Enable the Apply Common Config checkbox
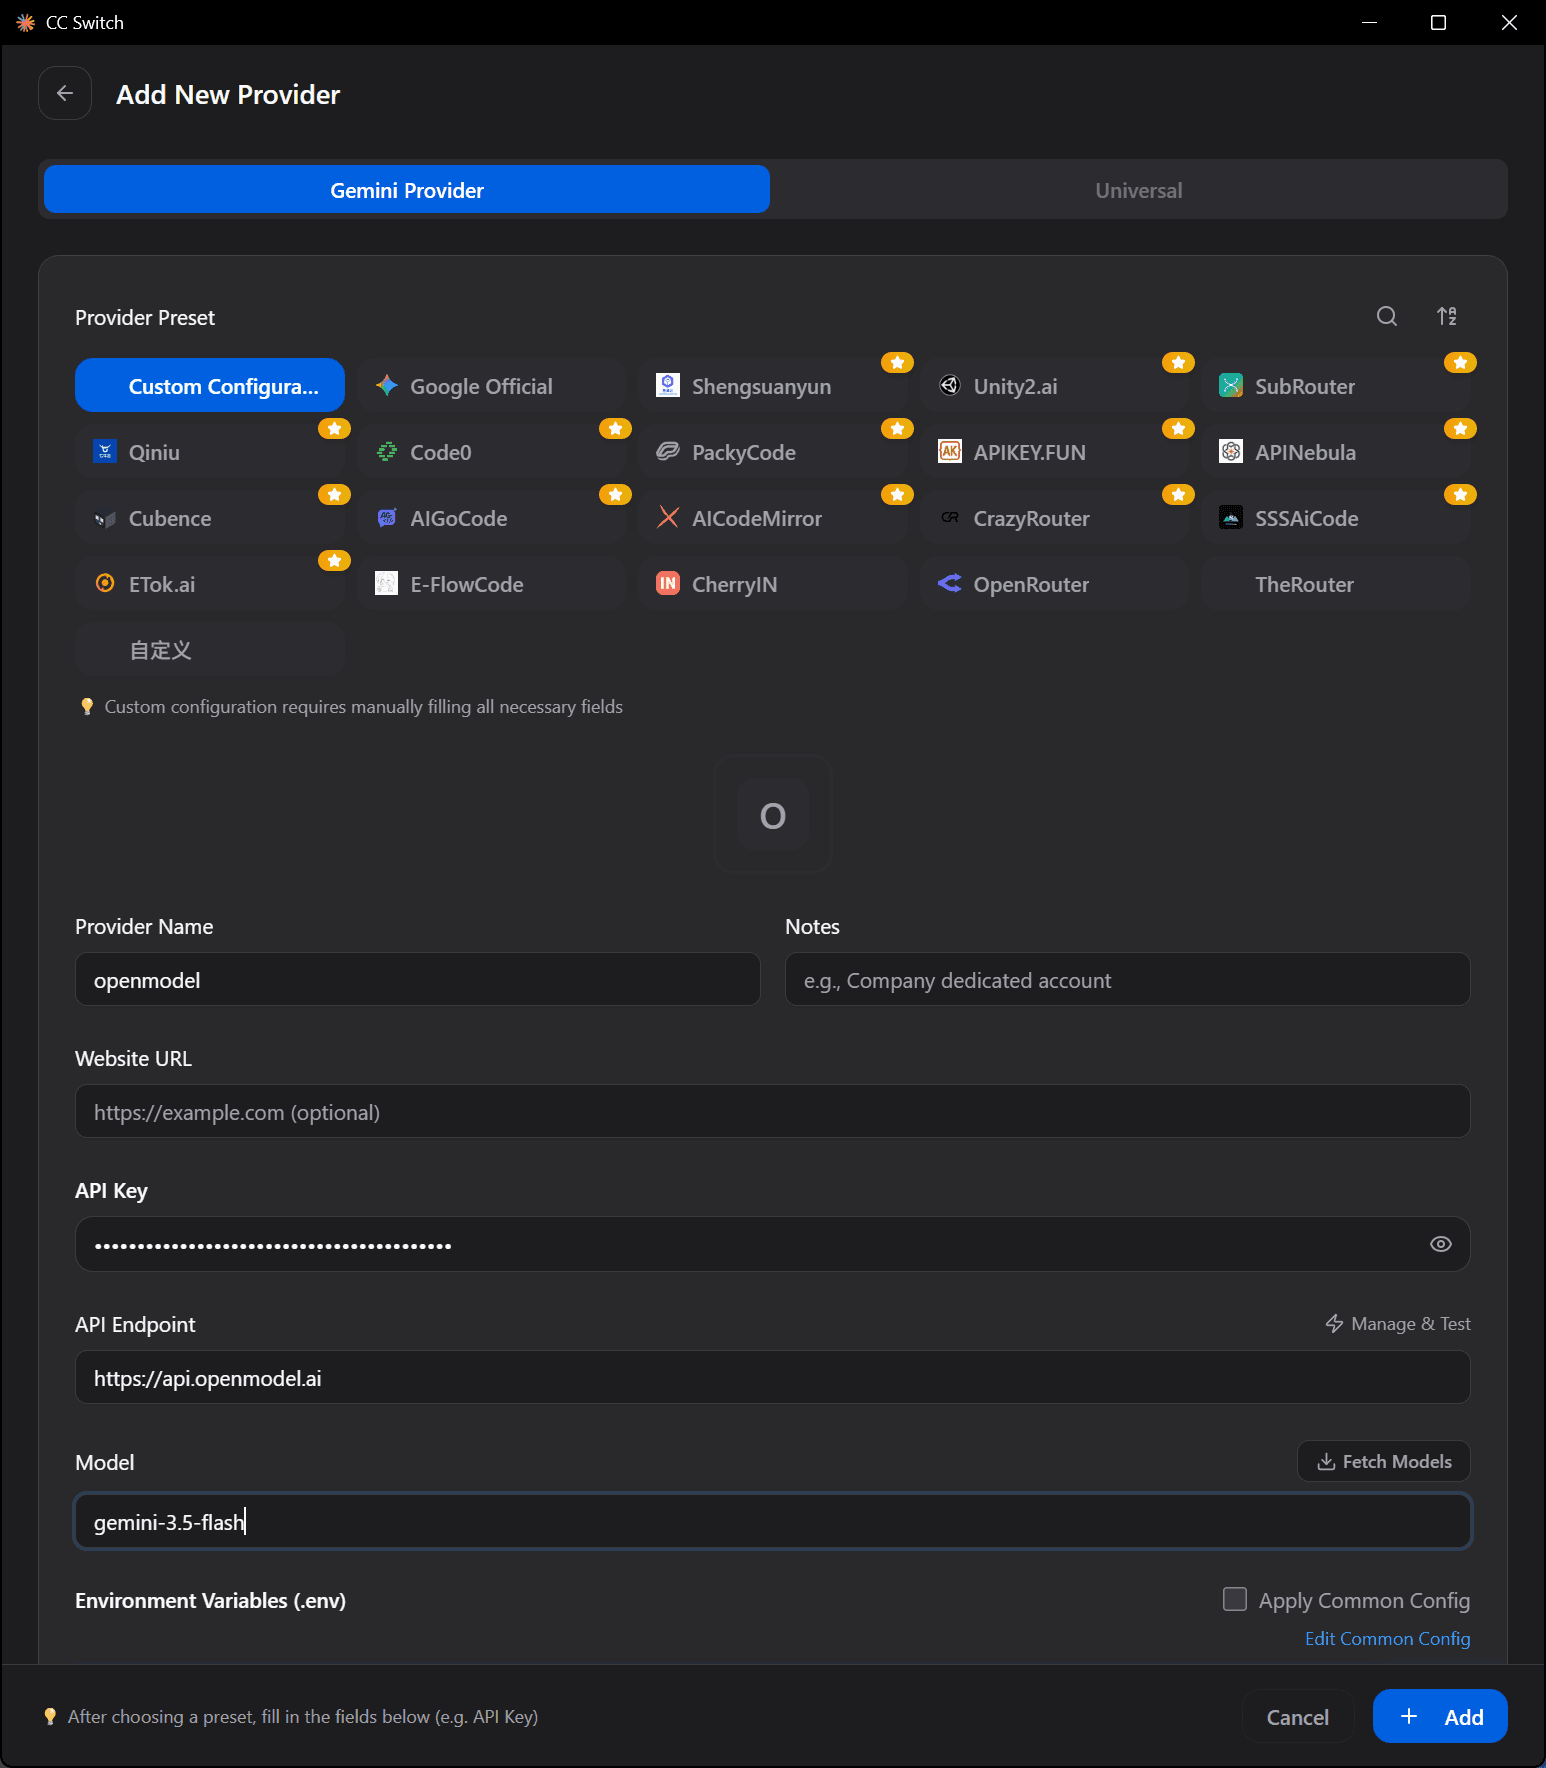Viewport: 1546px width, 1768px height. [x=1235, y=1599]
